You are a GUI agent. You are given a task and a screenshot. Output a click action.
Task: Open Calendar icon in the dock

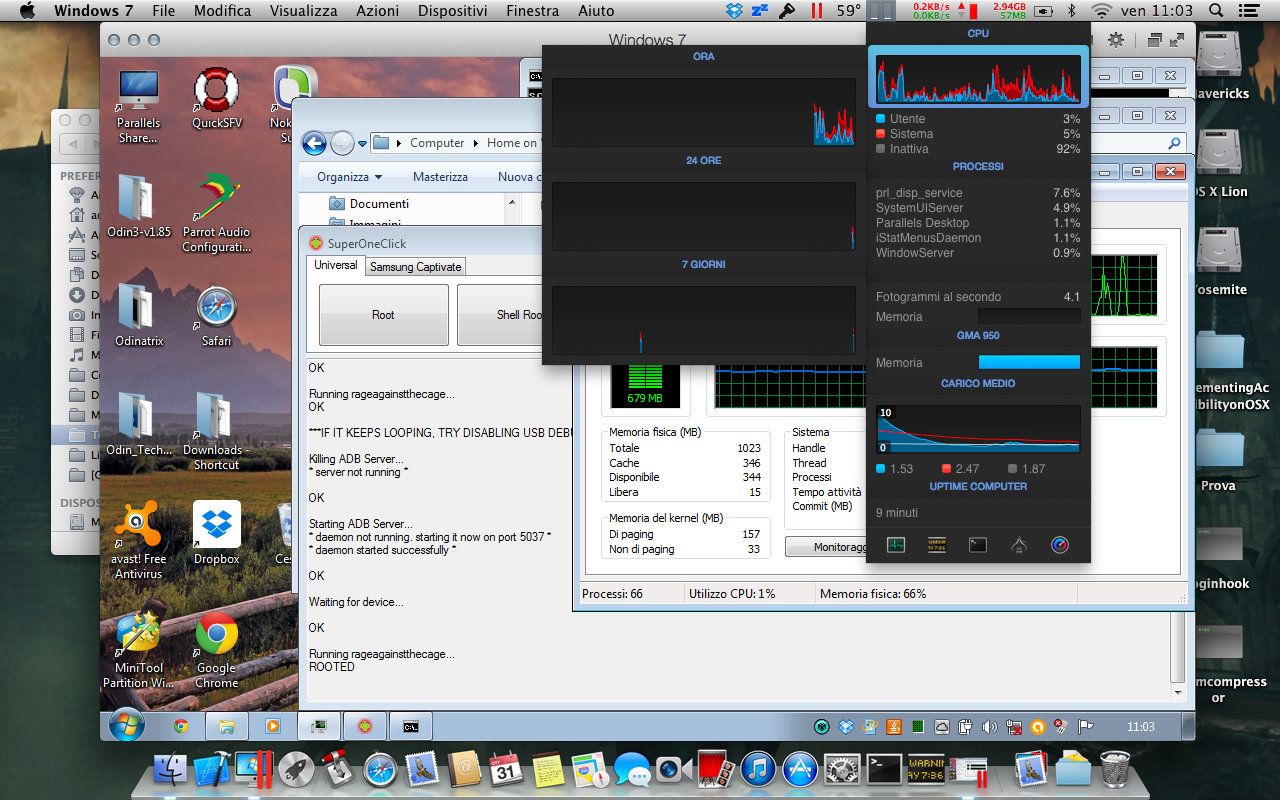(x=507, y=769)
